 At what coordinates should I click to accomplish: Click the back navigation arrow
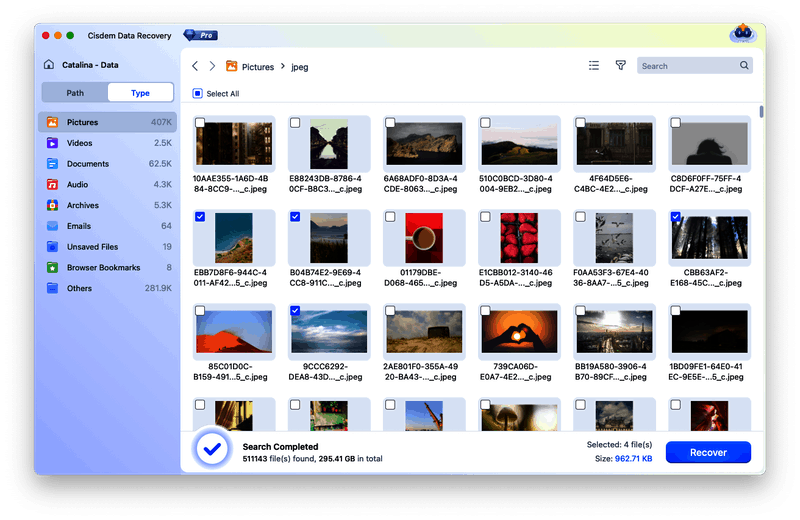(195, 66)
